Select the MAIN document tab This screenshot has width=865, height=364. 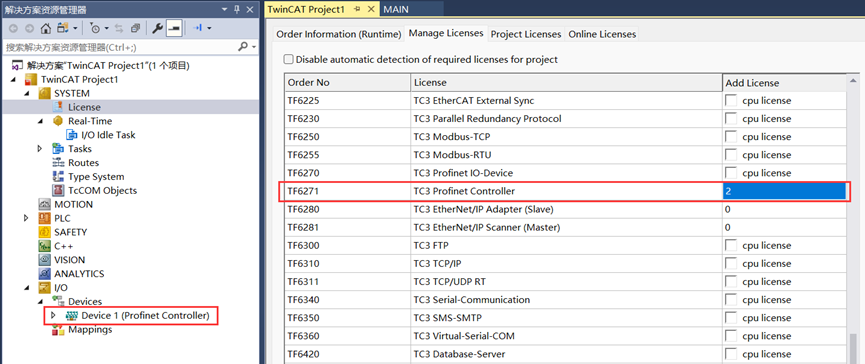(x=396, y=9)
